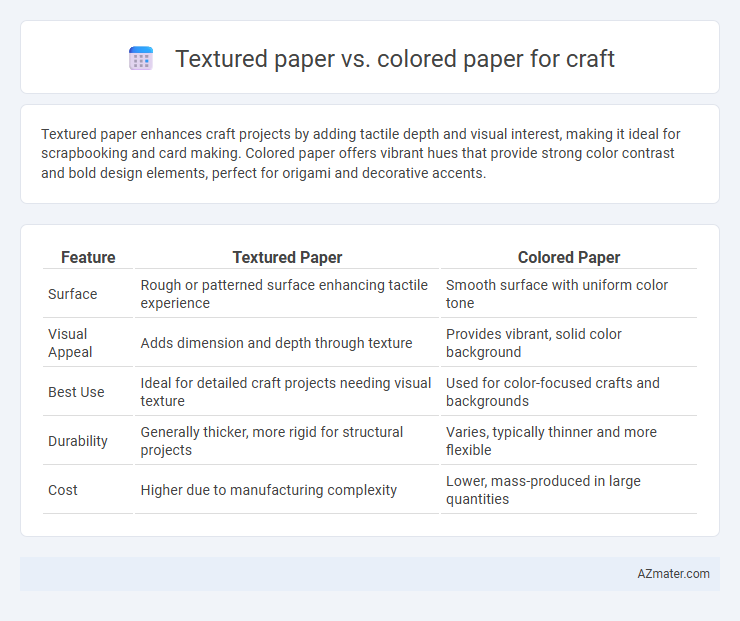Select the 'Surface' row label
Viewport: 740px width, 621px height.
[x=73, y=294]
